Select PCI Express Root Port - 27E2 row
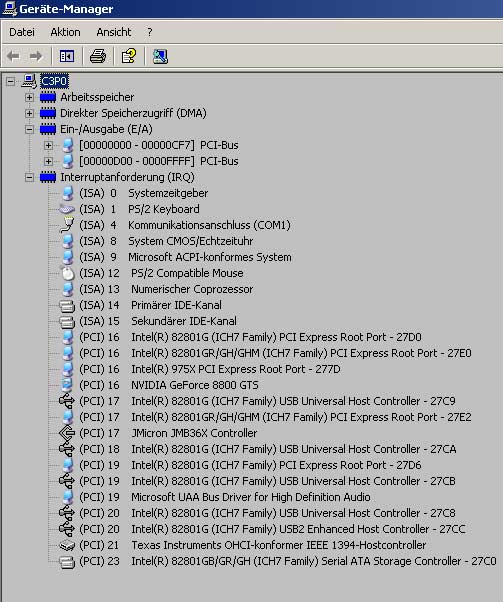503x602 pixels. coord(275,417)
